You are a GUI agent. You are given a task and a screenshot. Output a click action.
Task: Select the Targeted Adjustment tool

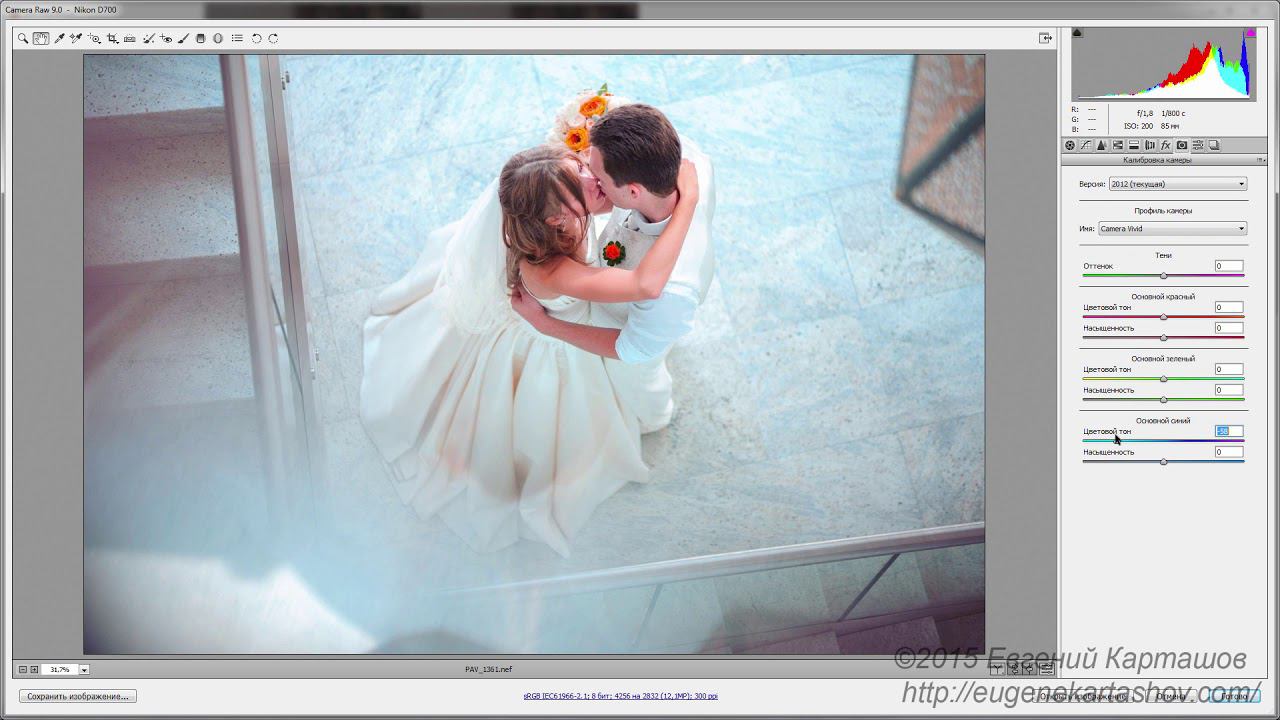[x=94, y=38]
